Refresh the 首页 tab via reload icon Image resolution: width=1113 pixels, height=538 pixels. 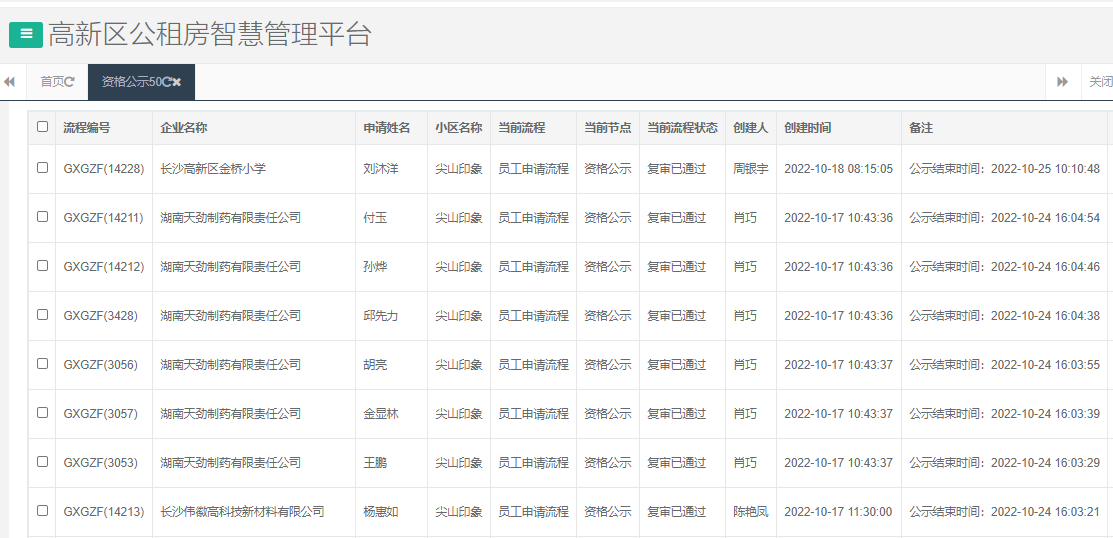click(x=70, y=82)
